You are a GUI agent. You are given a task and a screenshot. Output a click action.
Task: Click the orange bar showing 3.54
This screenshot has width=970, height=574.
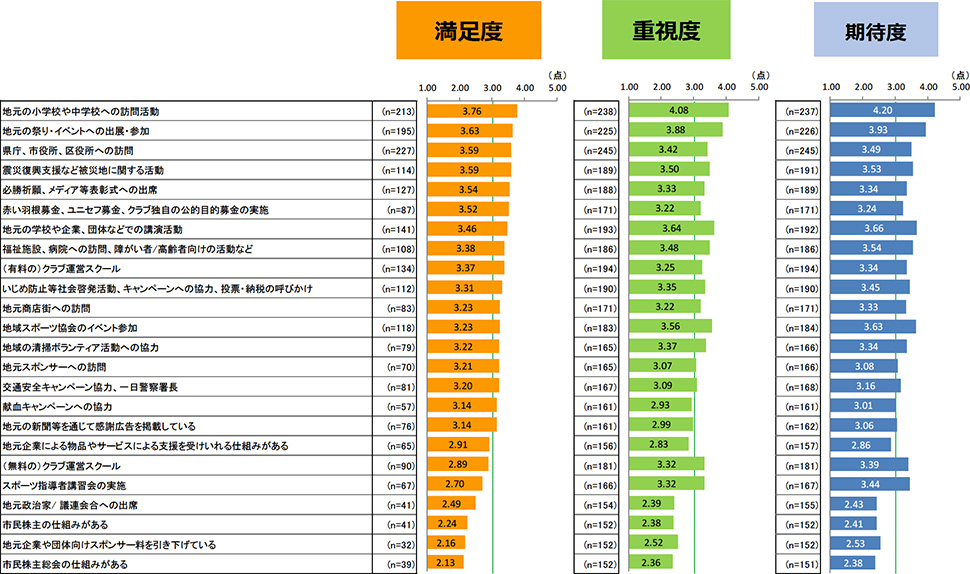(468, 190)
